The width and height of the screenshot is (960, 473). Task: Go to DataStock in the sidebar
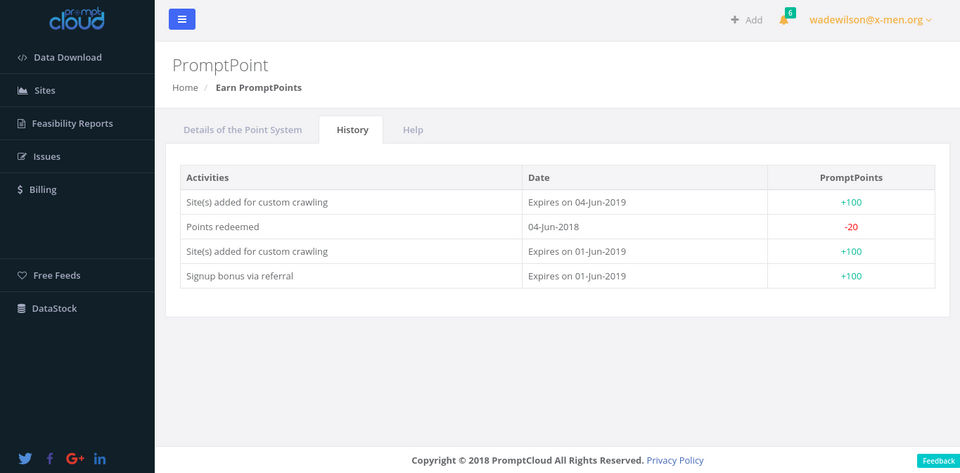pyautogui.click(x=54, y=308)
